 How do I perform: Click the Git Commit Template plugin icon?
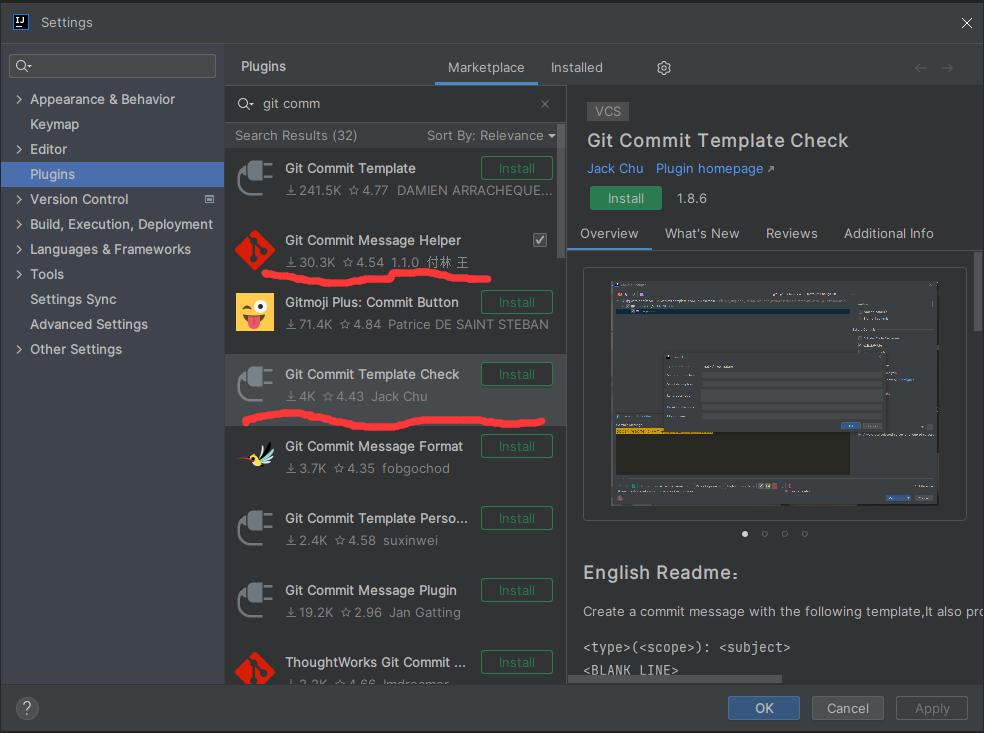(255, 178)
